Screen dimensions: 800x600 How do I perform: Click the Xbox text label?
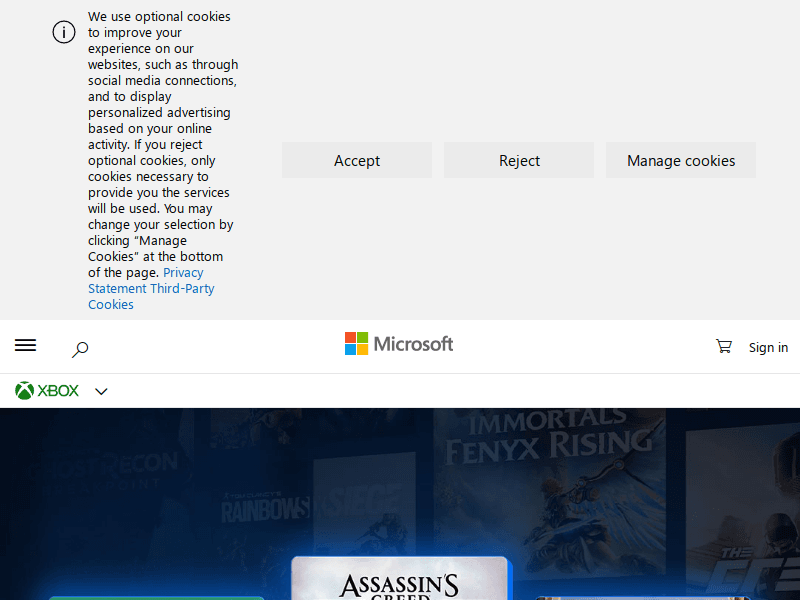(58, 391)
